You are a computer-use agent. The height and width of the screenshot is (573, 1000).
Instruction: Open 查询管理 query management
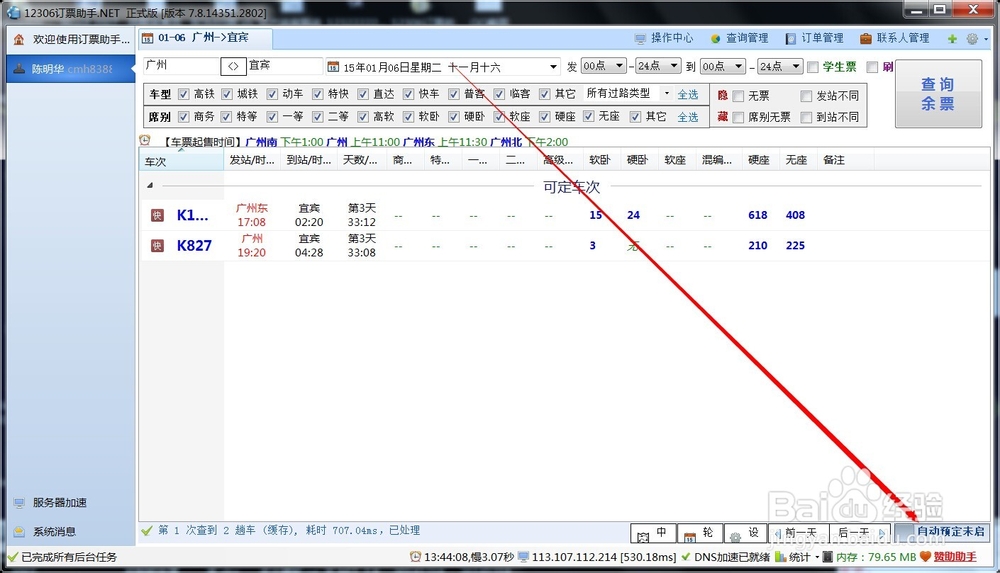(739, 38)
